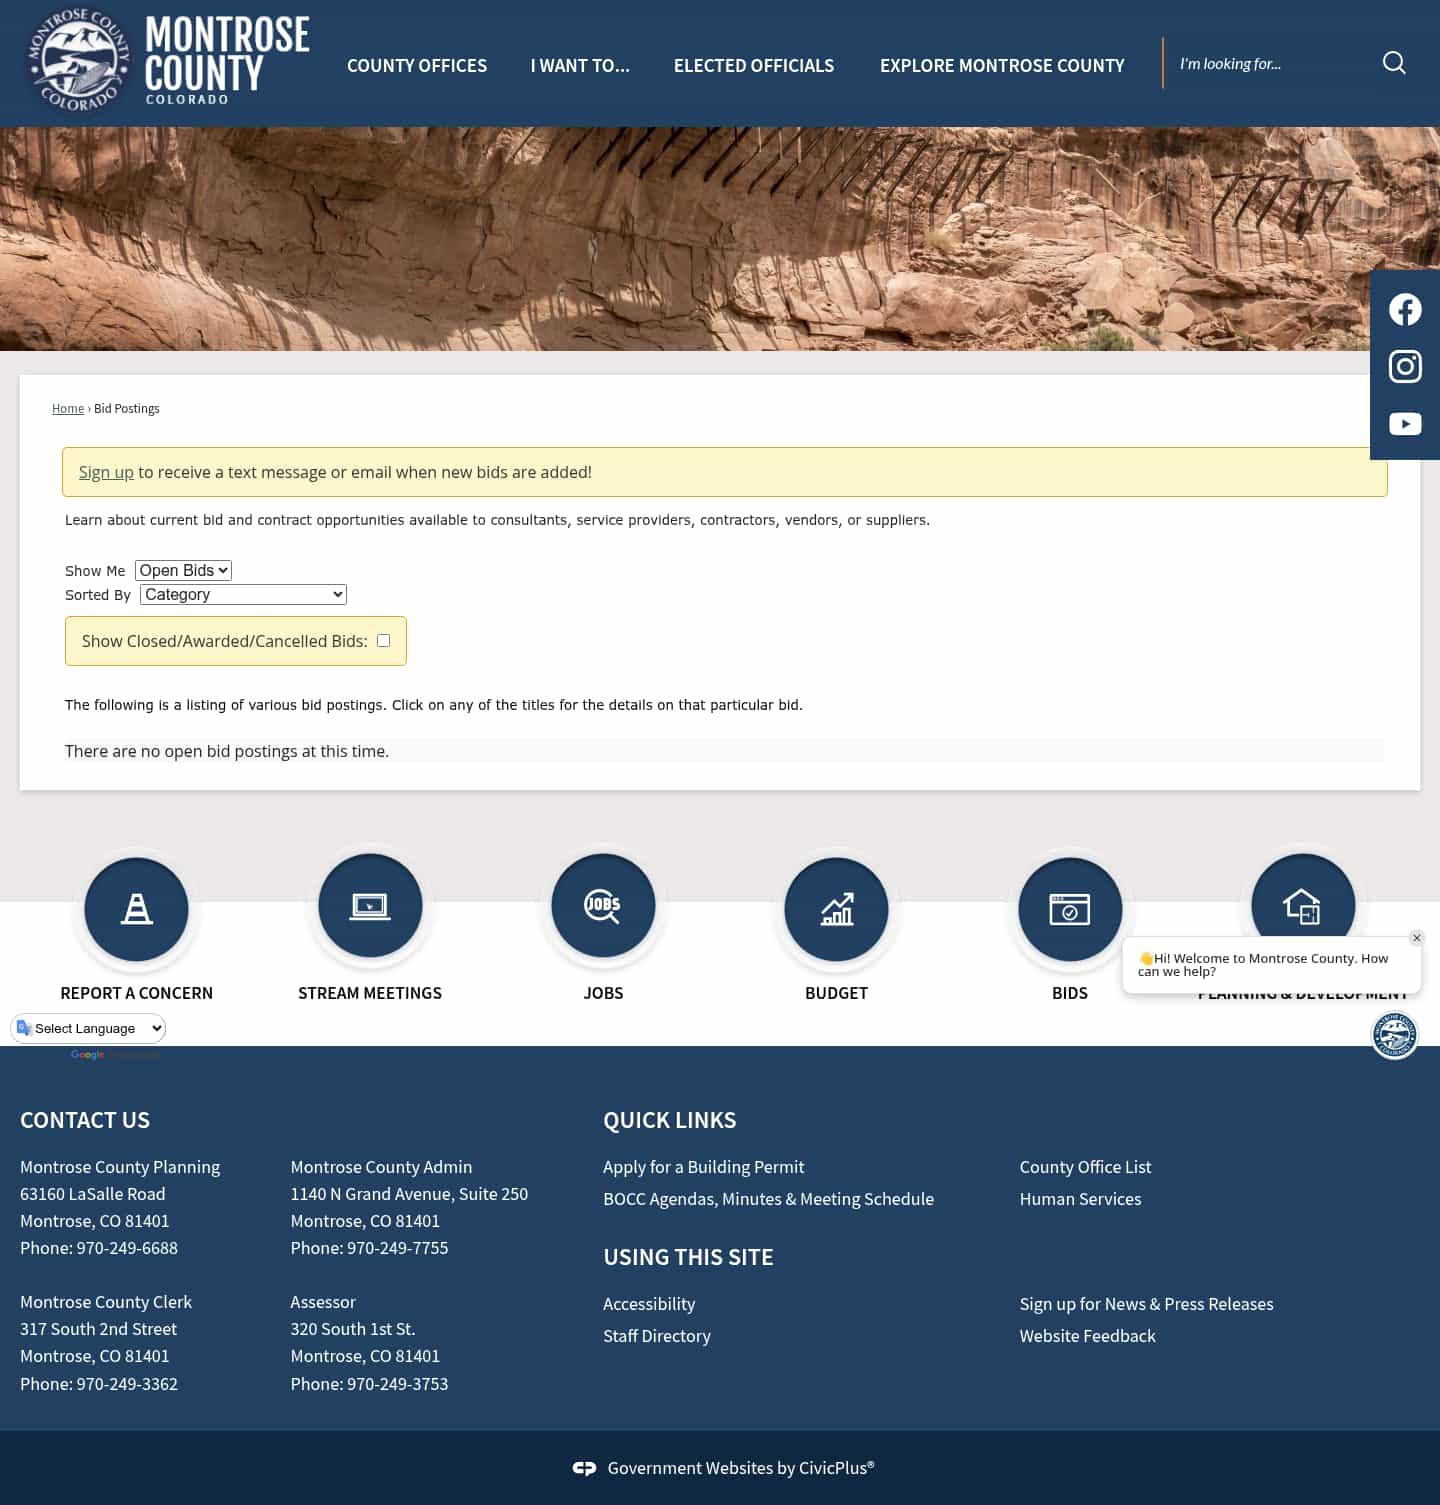Open the Budget icon
The height and width of the screenshot is (1505, 1440).
pos(836,909)
